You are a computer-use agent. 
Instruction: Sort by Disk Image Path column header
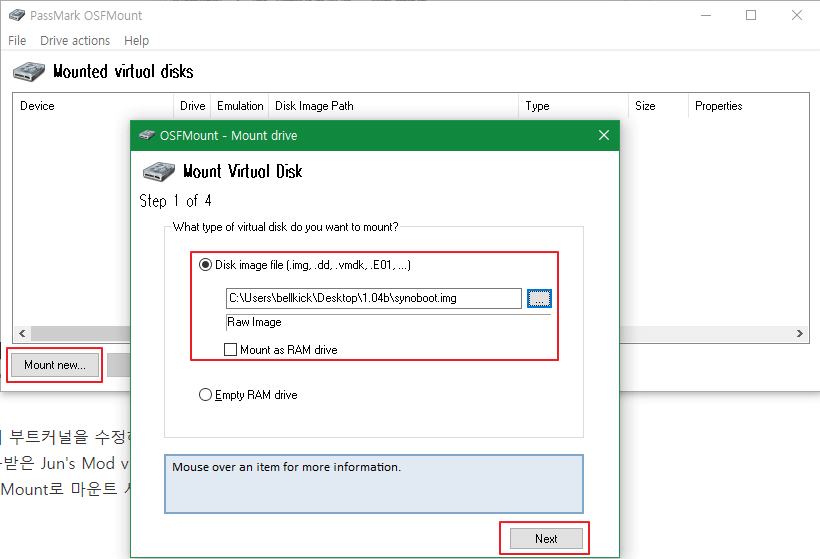tap(394, 106)
